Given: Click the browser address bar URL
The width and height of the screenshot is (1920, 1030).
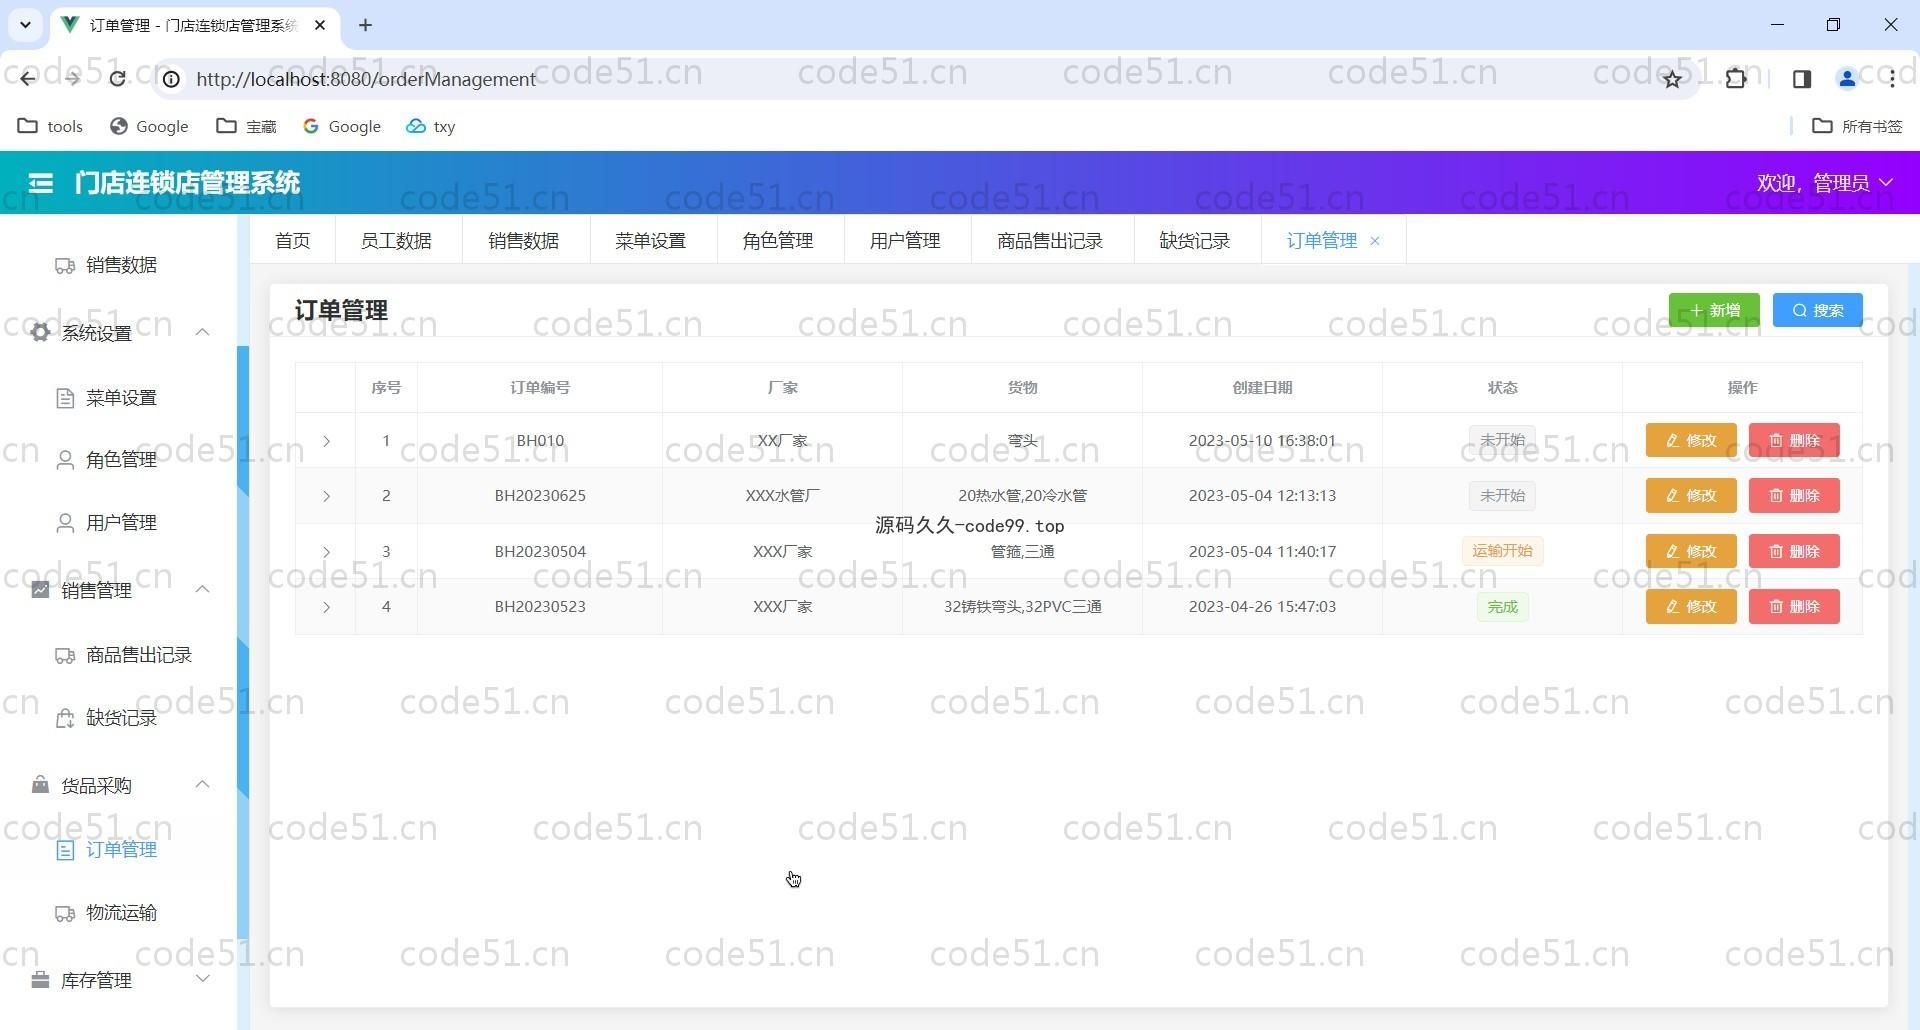Looking at the screenshot, I should pos(366,79).
